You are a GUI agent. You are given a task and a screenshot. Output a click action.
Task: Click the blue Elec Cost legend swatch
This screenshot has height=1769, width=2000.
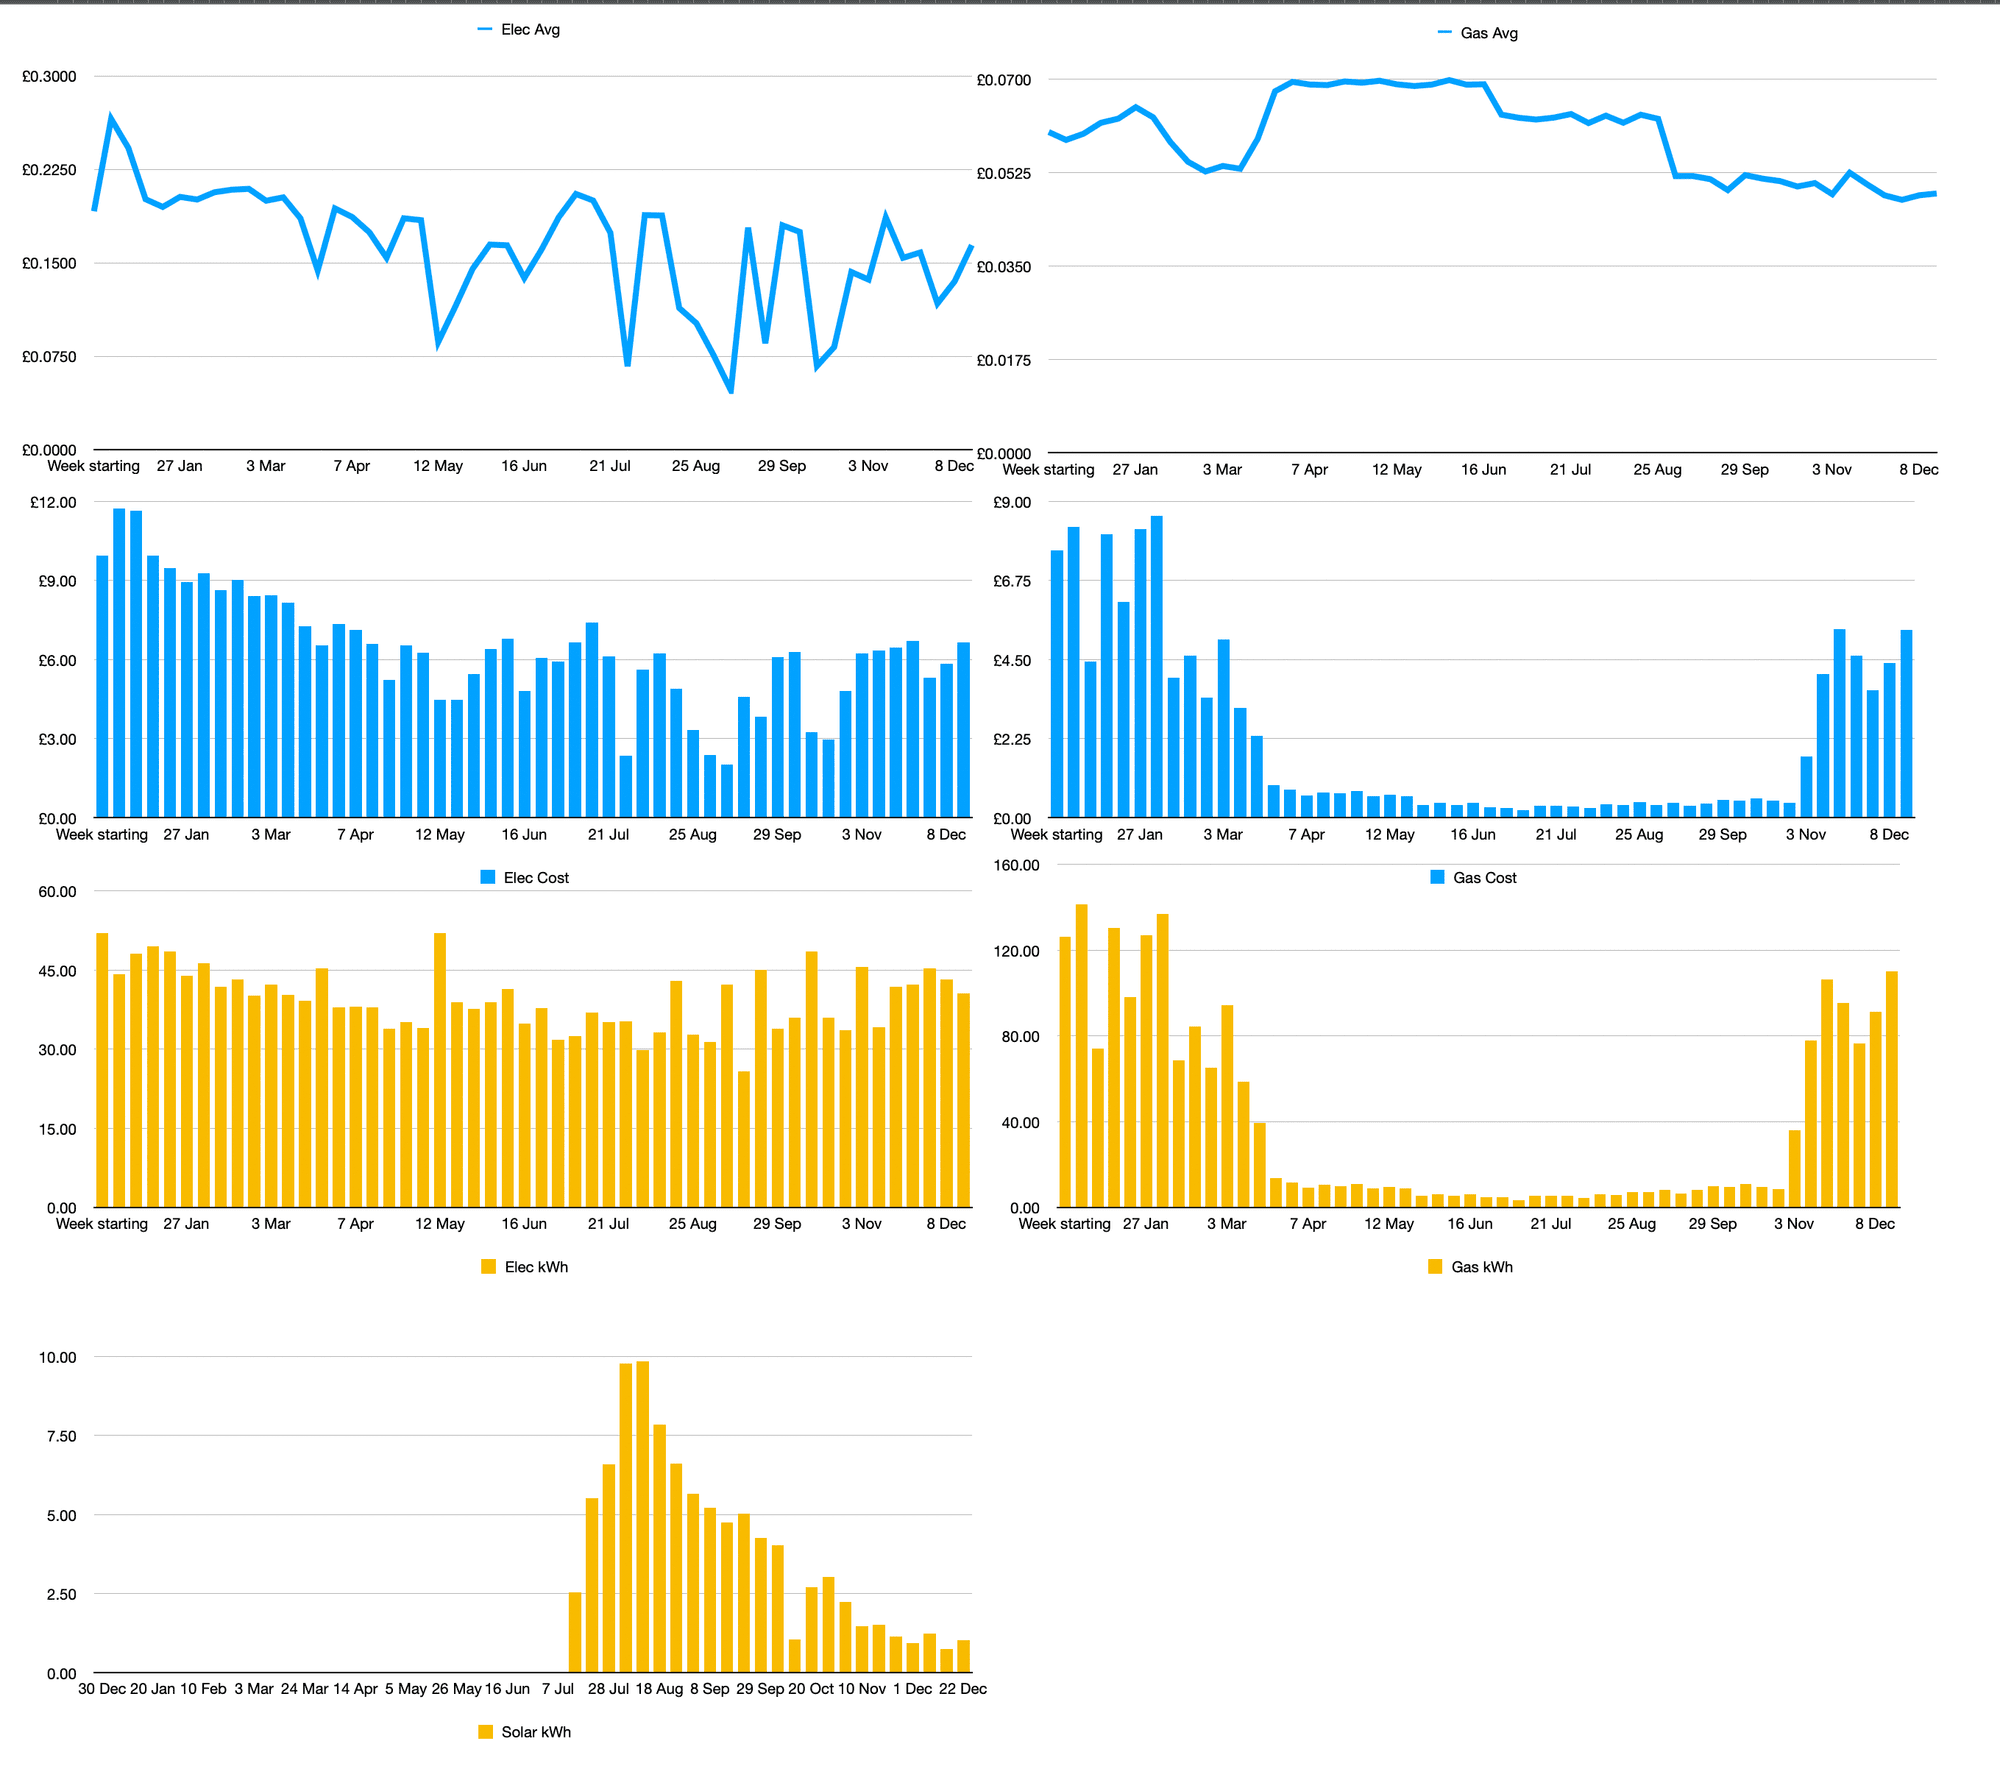(487, 877)
